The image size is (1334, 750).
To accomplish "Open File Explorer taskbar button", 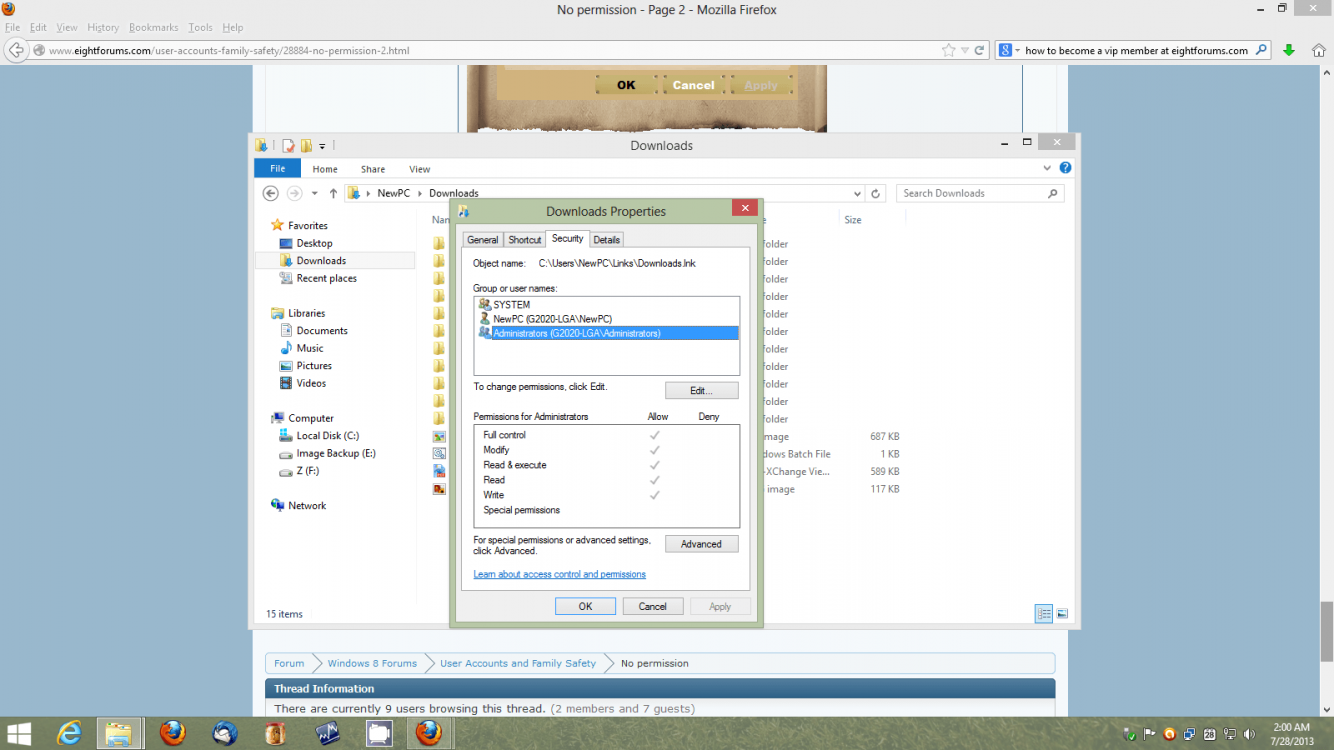I will tap(118, 734).
